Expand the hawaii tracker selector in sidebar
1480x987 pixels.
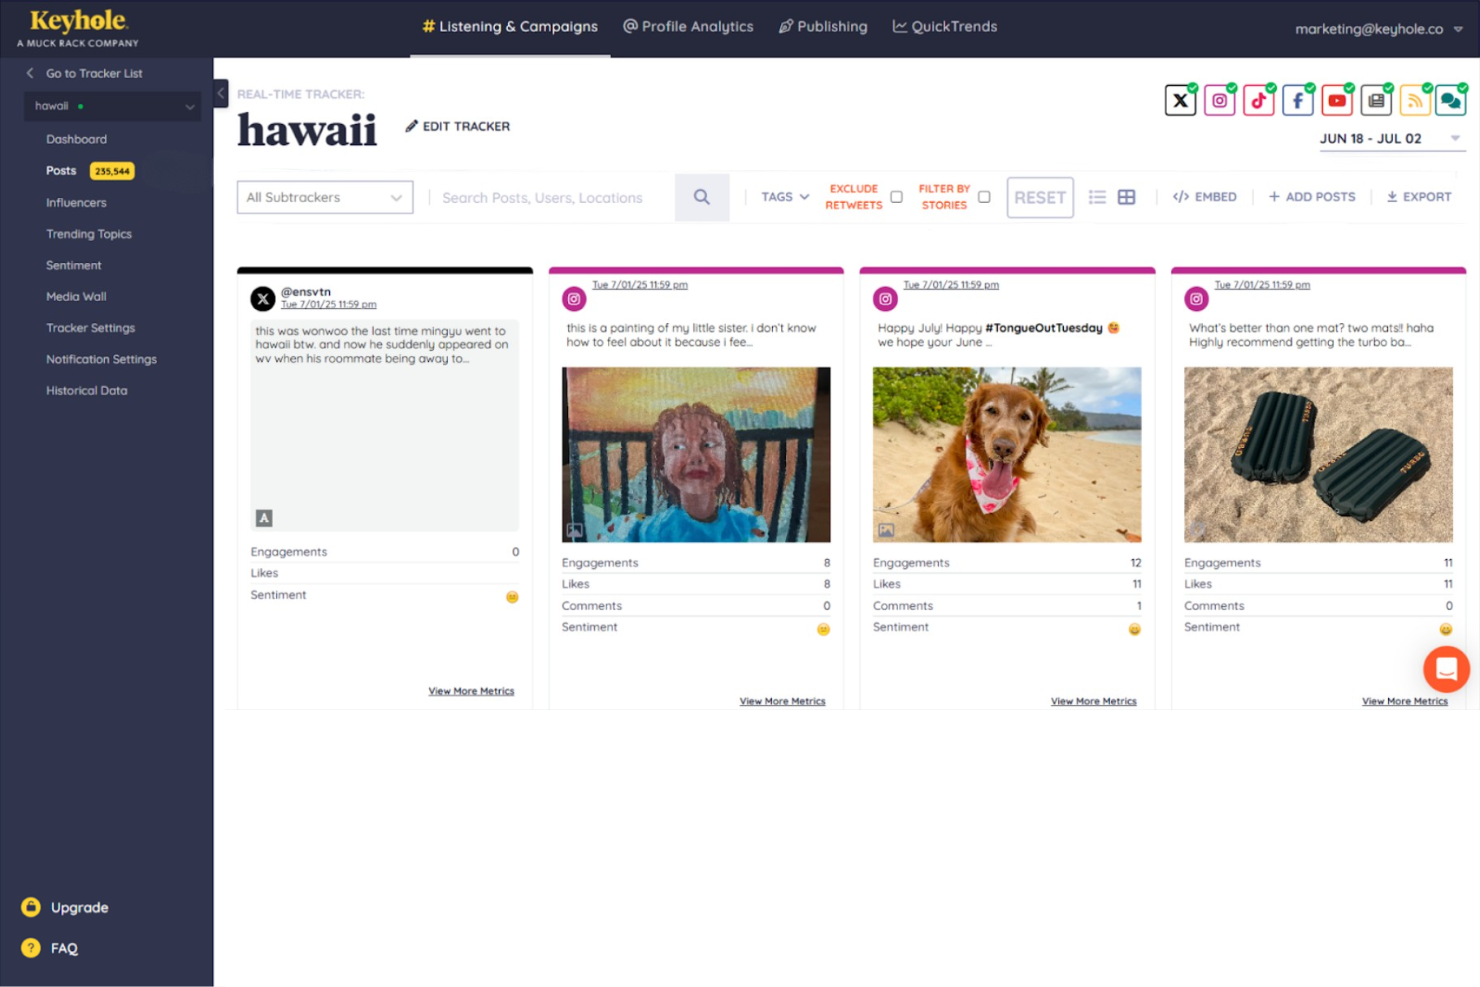pos(113,106)
